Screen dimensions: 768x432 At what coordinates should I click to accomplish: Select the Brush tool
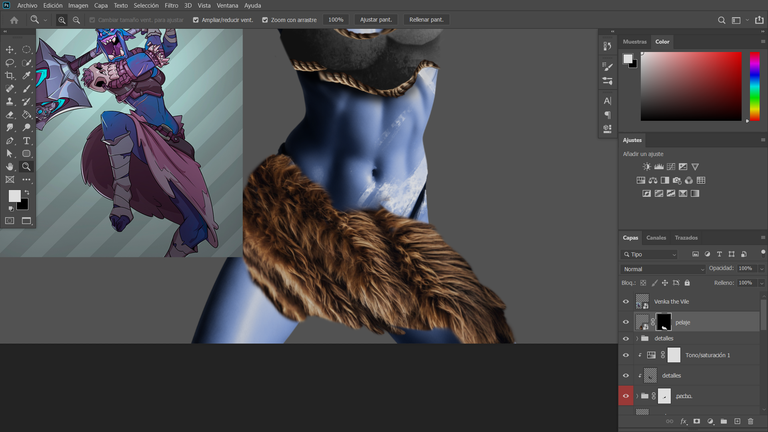pos(26,89)
